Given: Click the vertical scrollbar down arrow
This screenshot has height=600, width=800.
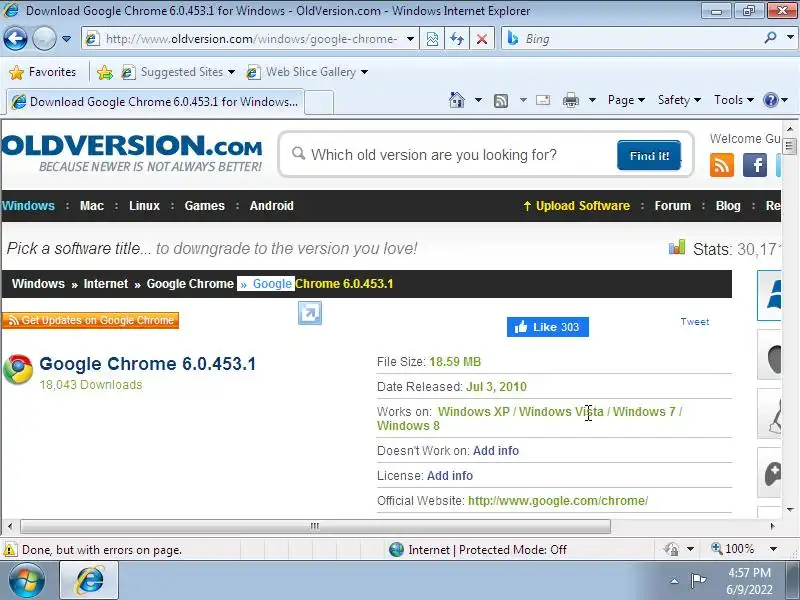Looking at the screenshot, I should (790, 510).
